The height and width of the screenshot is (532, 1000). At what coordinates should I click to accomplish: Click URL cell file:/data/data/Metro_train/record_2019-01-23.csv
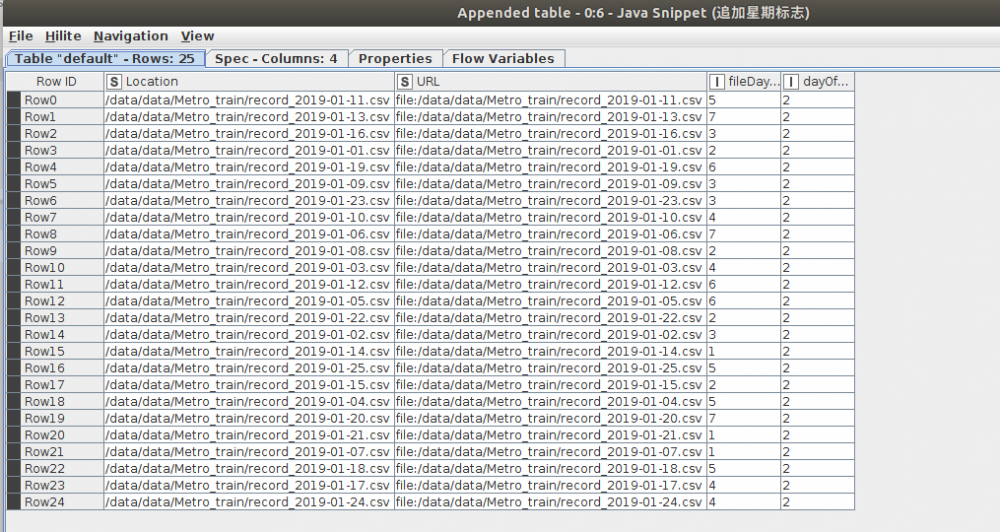point(551,200)
